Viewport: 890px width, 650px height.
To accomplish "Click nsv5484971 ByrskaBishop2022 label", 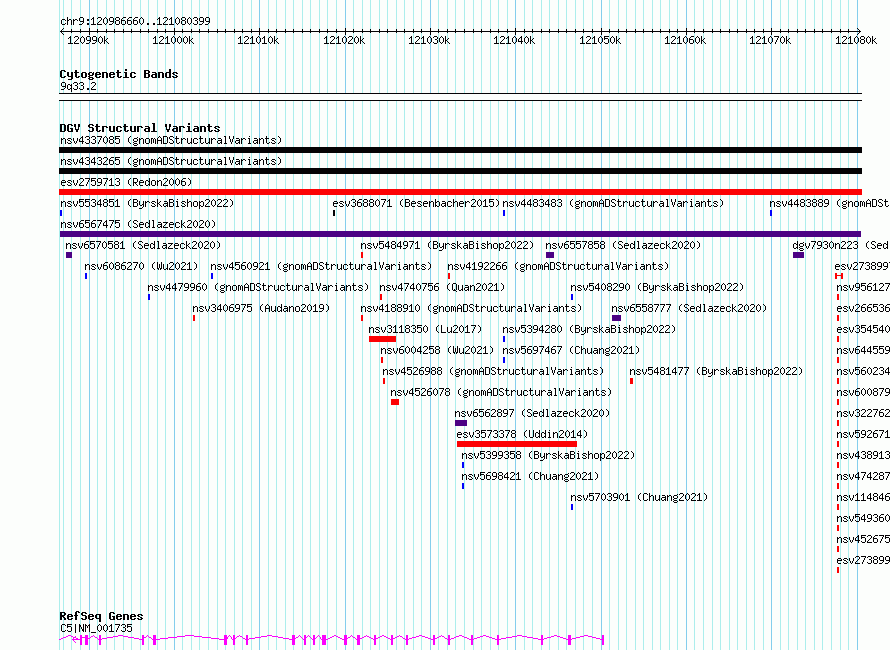I will click(447, 245).
